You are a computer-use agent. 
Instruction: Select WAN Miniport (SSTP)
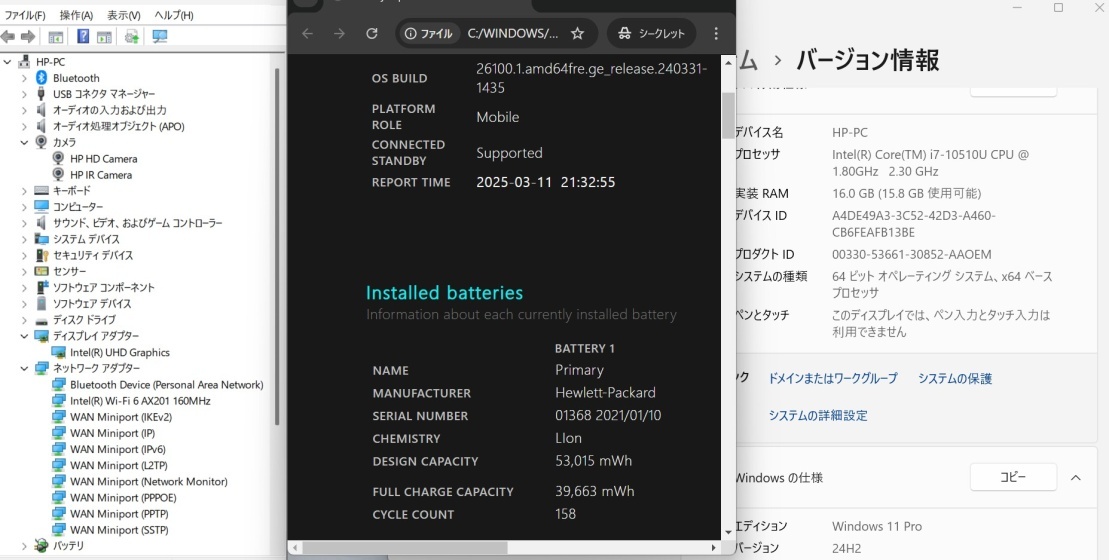[119, 530]
